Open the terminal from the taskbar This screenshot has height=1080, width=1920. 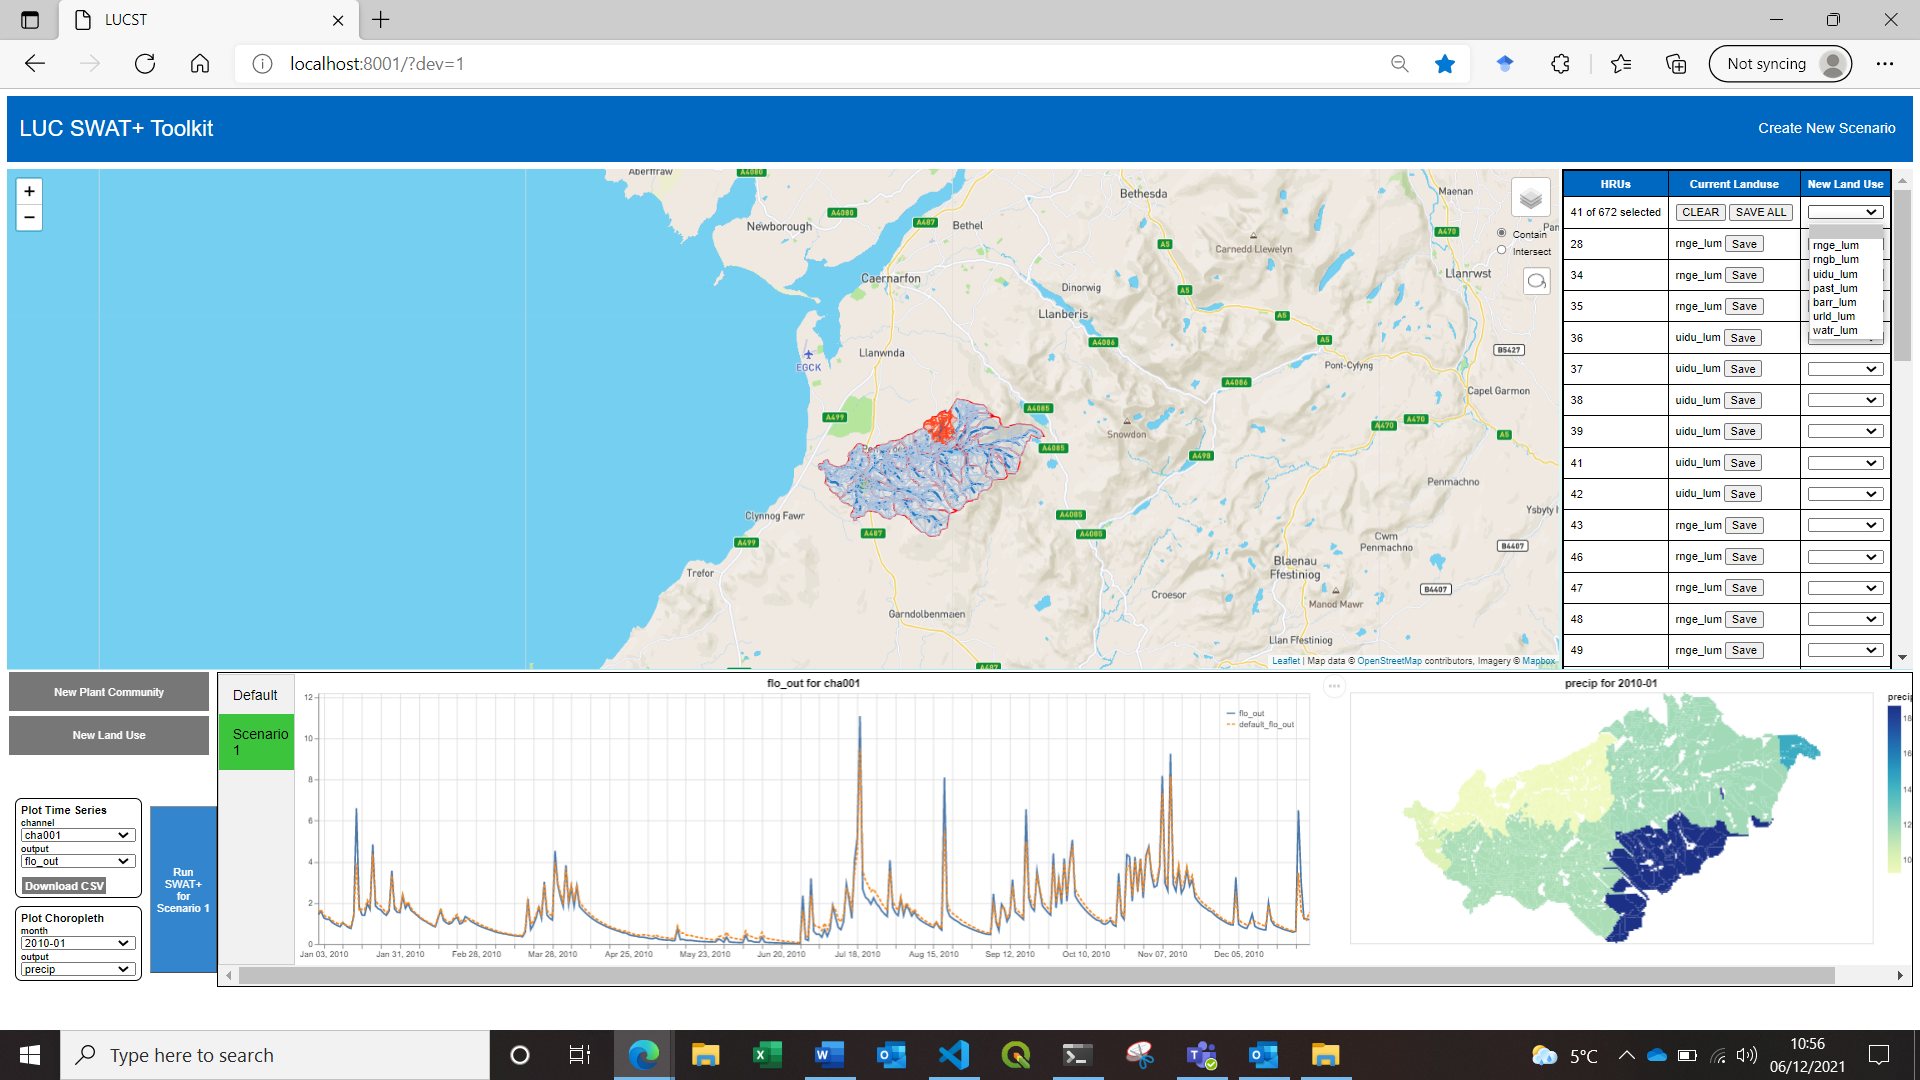click(1077, 1055)
